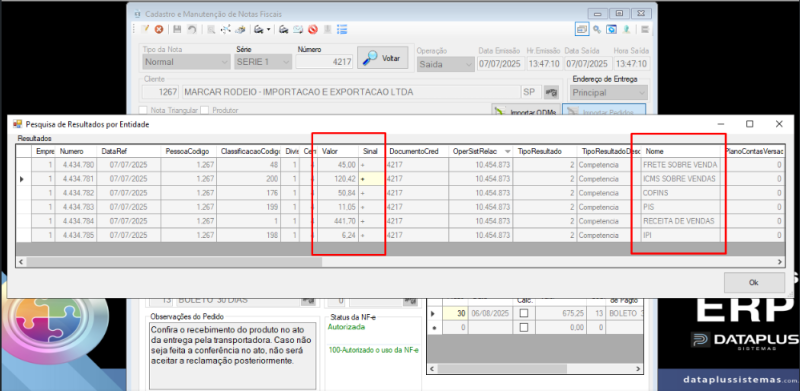The width and height of the screenshot is (800, 391).
Task: Click the Número field showing 4217
Action: point(324,62)
